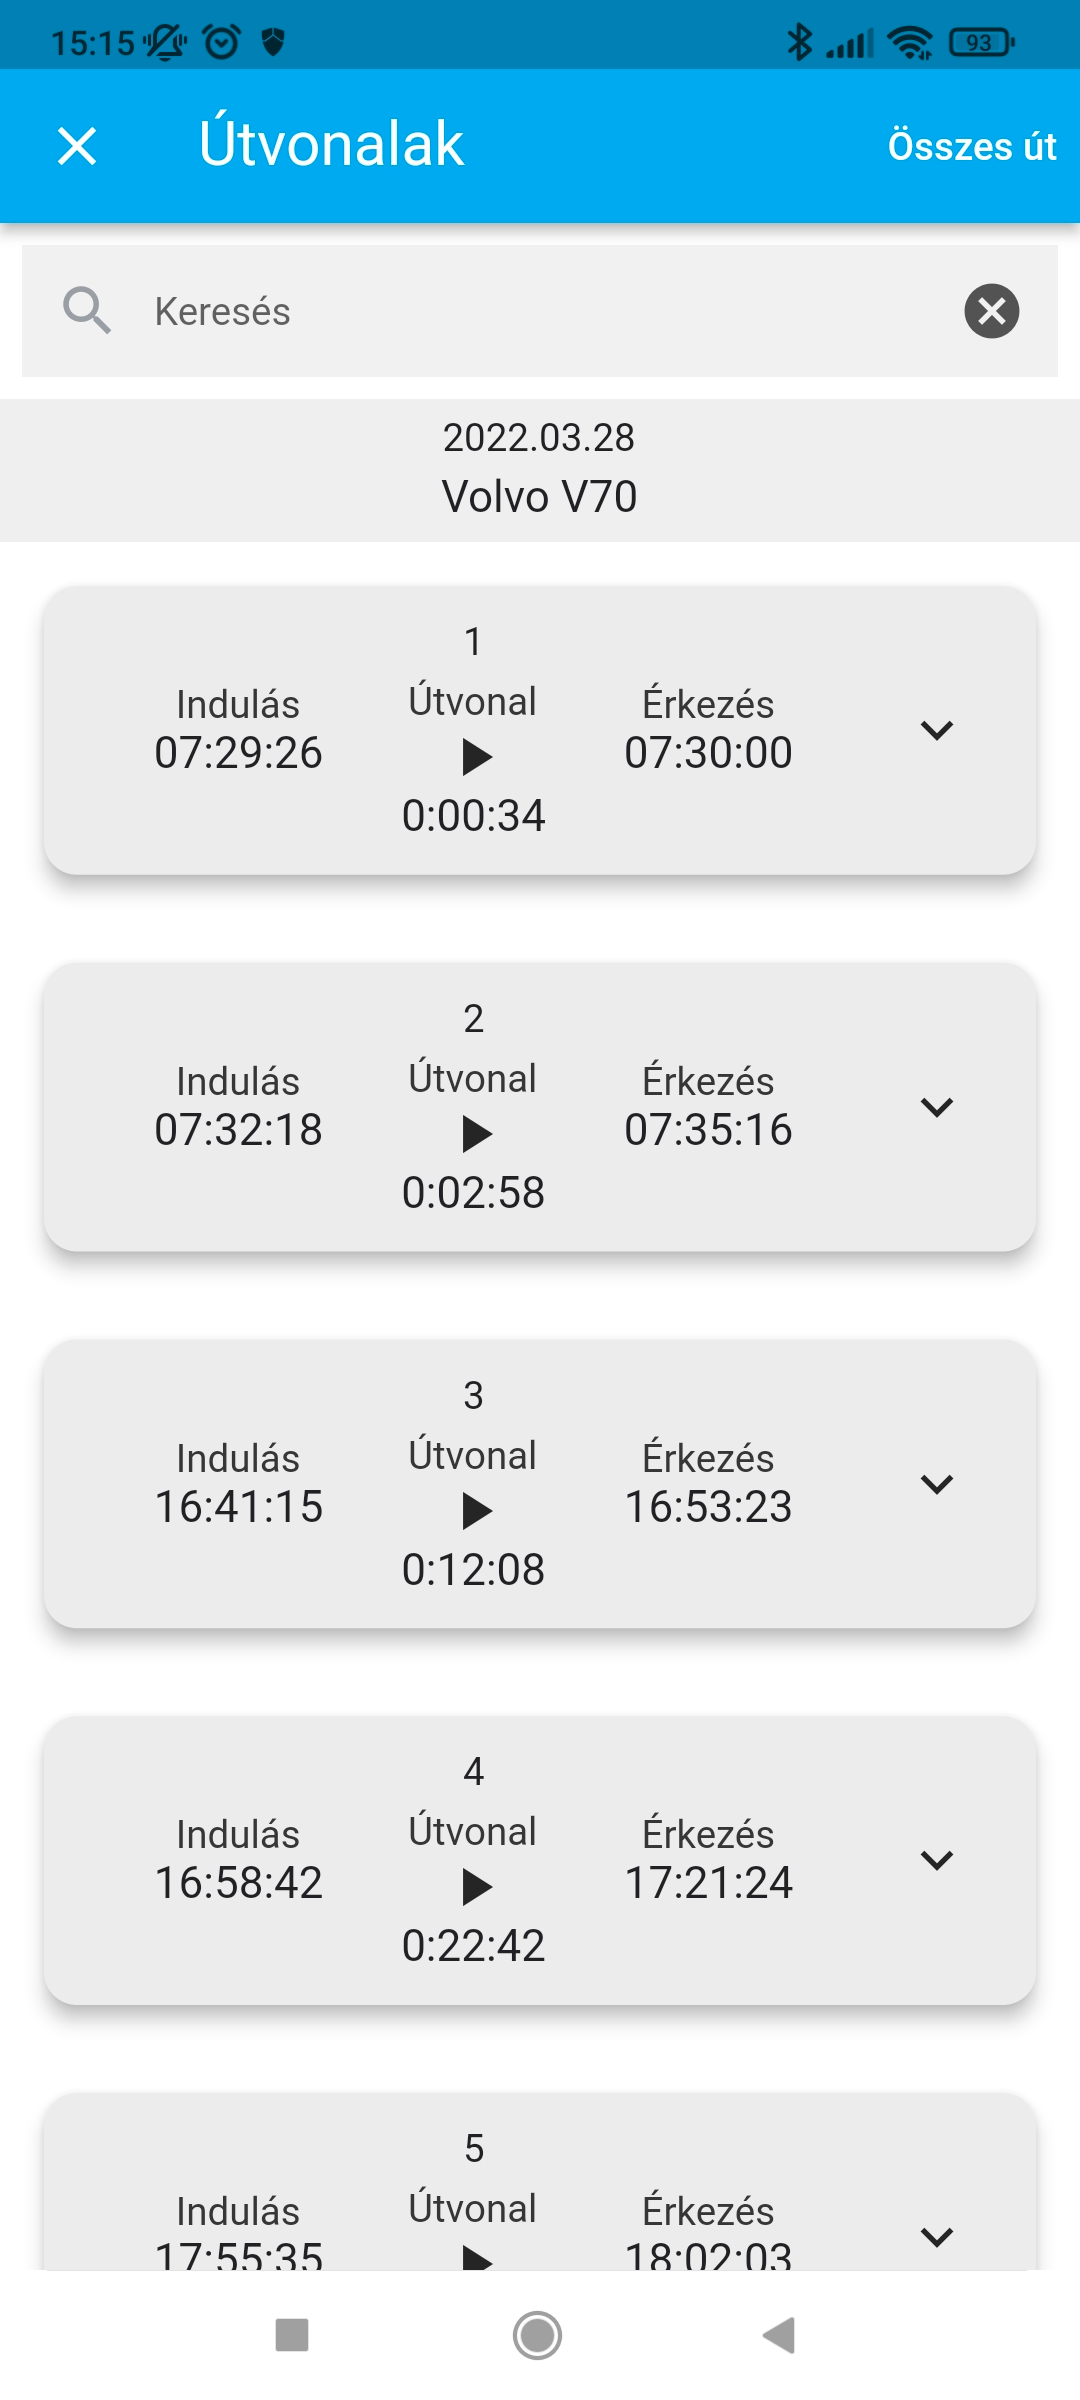Close the Útvonalak screen with the X

coord(77,146)
